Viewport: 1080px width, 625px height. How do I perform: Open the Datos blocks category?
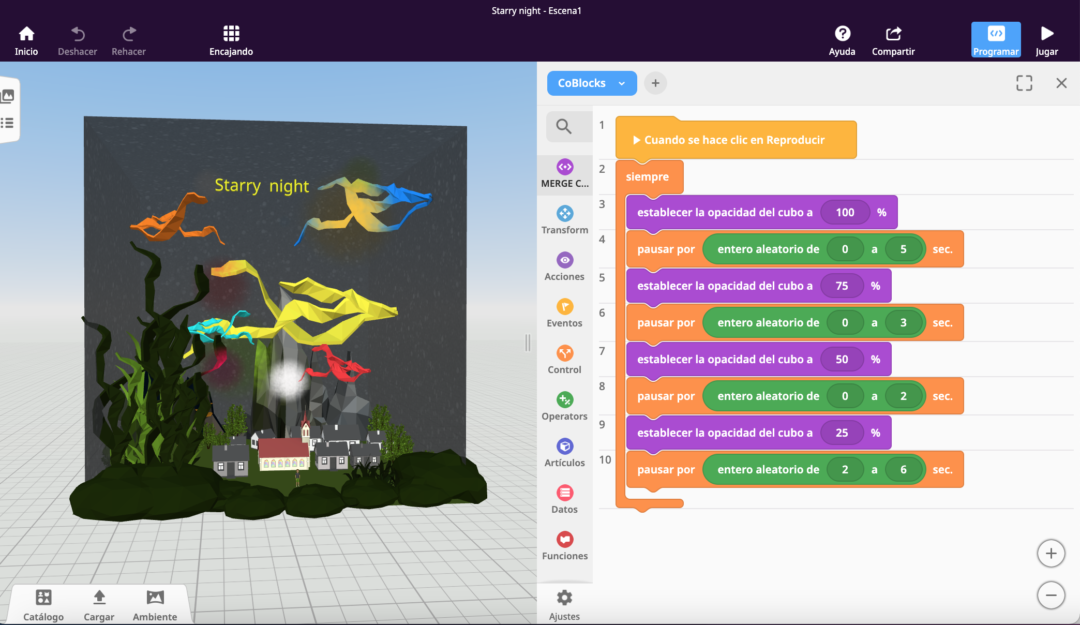tap(563, 498)
